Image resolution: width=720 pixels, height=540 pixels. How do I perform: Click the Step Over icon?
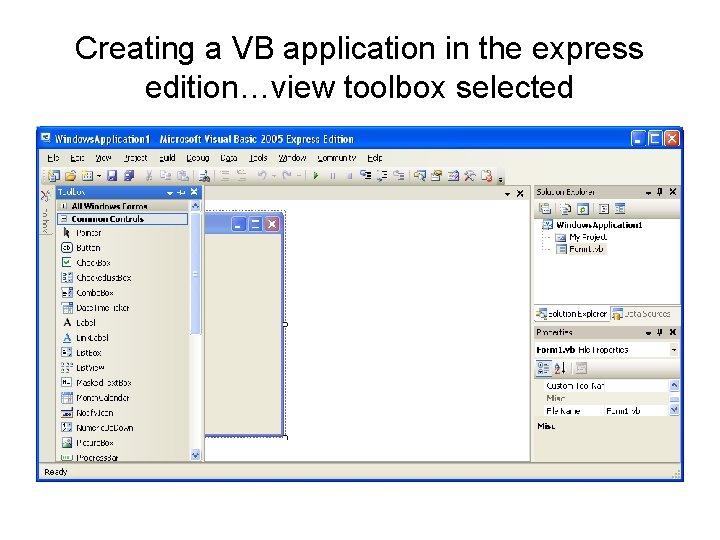[382, 175]
